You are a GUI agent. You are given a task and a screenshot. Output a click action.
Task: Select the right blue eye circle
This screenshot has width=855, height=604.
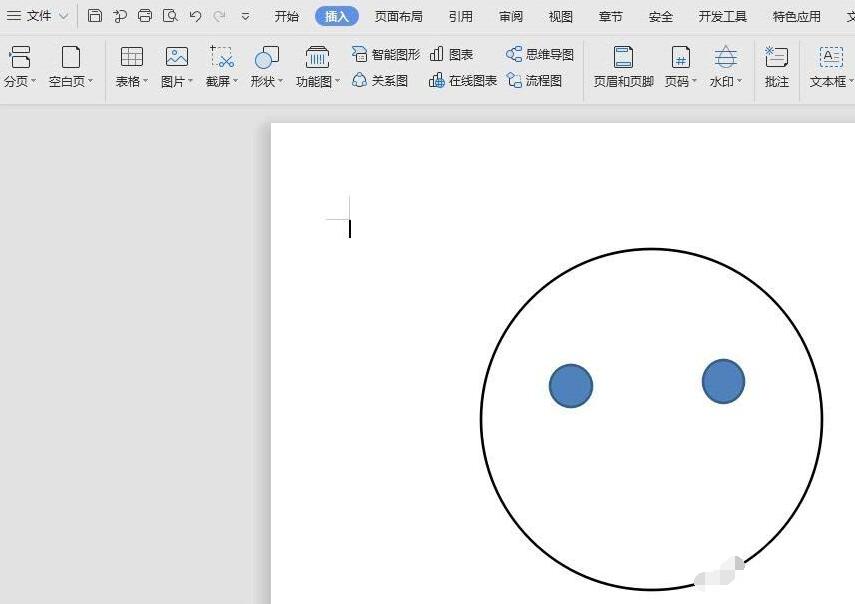point(724,381)
